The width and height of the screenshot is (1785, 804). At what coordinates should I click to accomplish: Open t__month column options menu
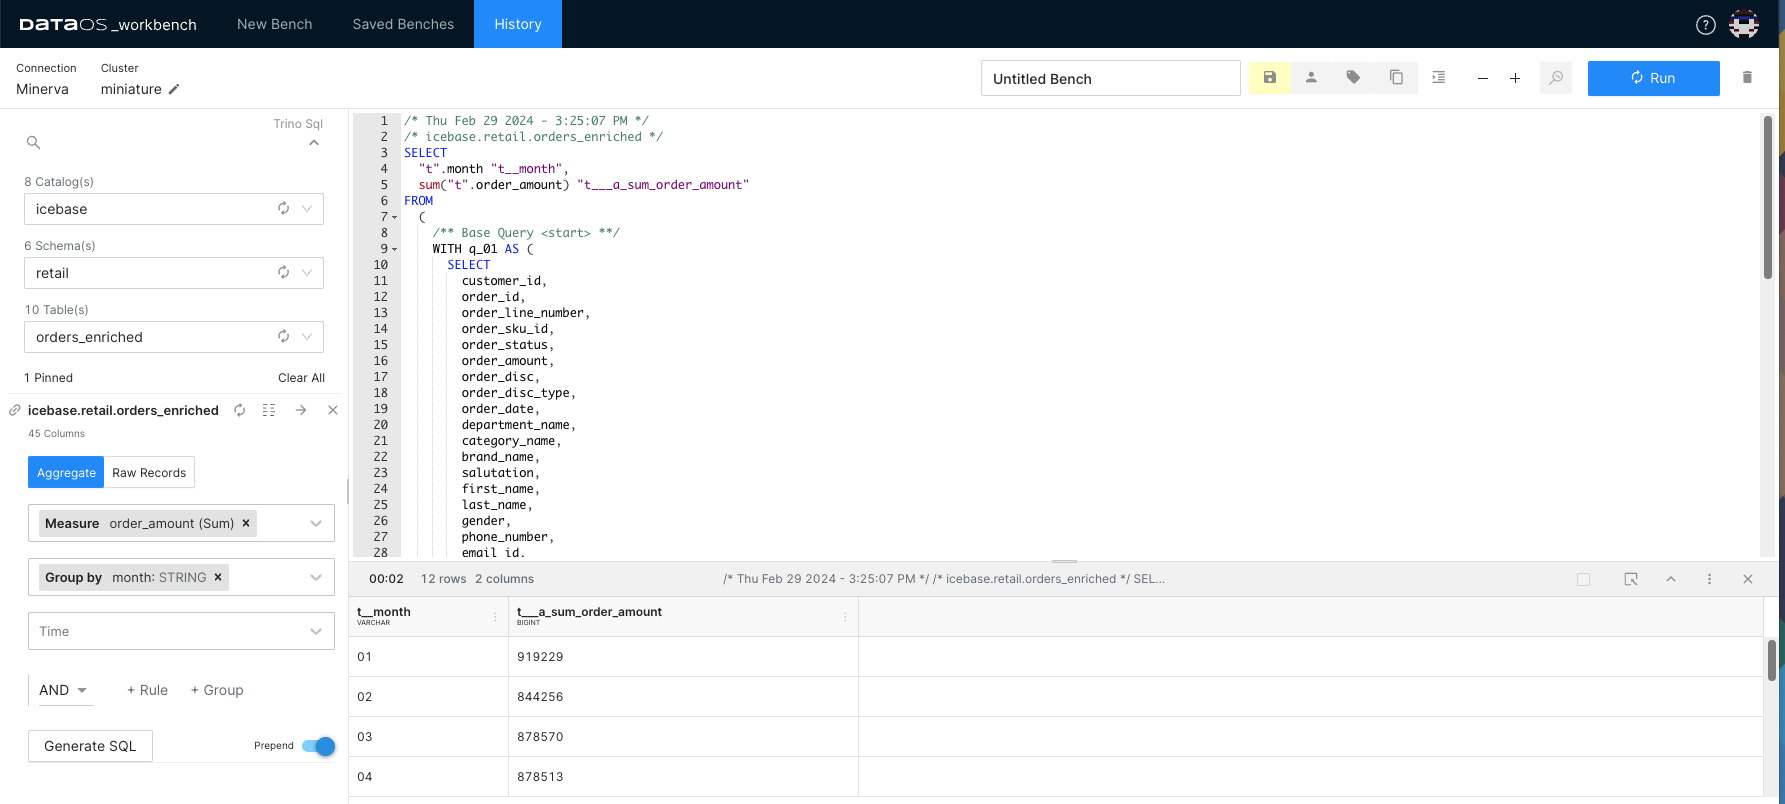pos(495,617)
